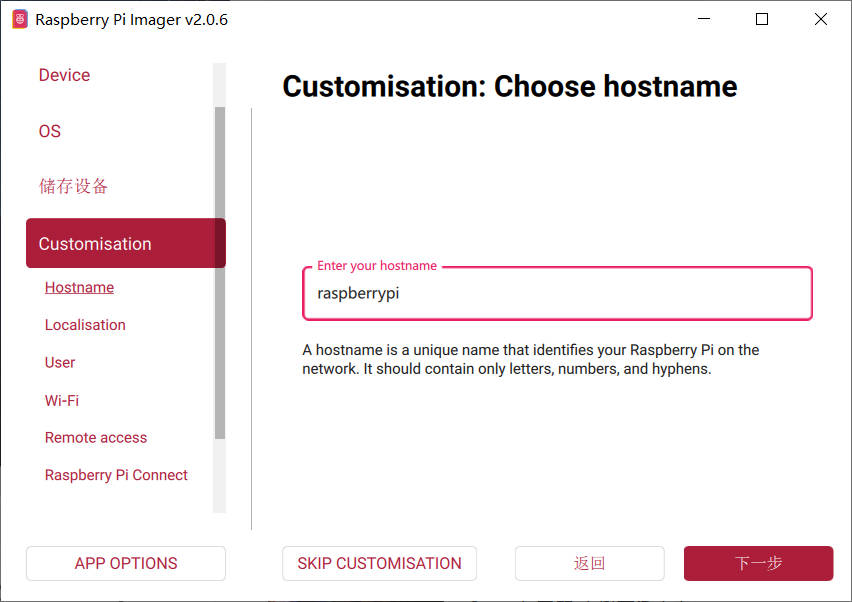Go to the User sub-step
This screenshot has width=852, height=602.
tap(60, 362)
